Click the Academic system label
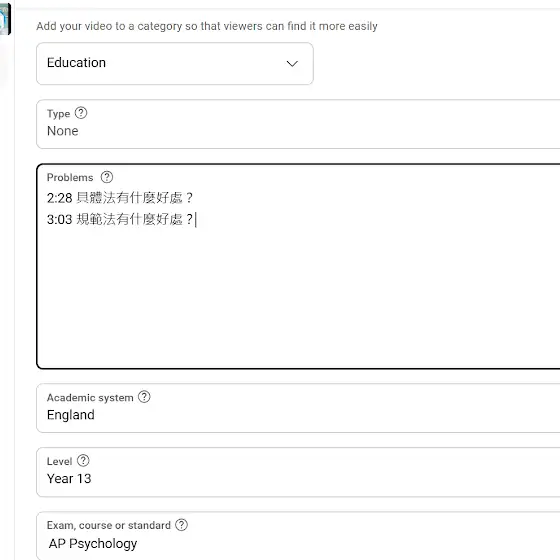Viewport: 560px width, 560px height. (90, 398)
